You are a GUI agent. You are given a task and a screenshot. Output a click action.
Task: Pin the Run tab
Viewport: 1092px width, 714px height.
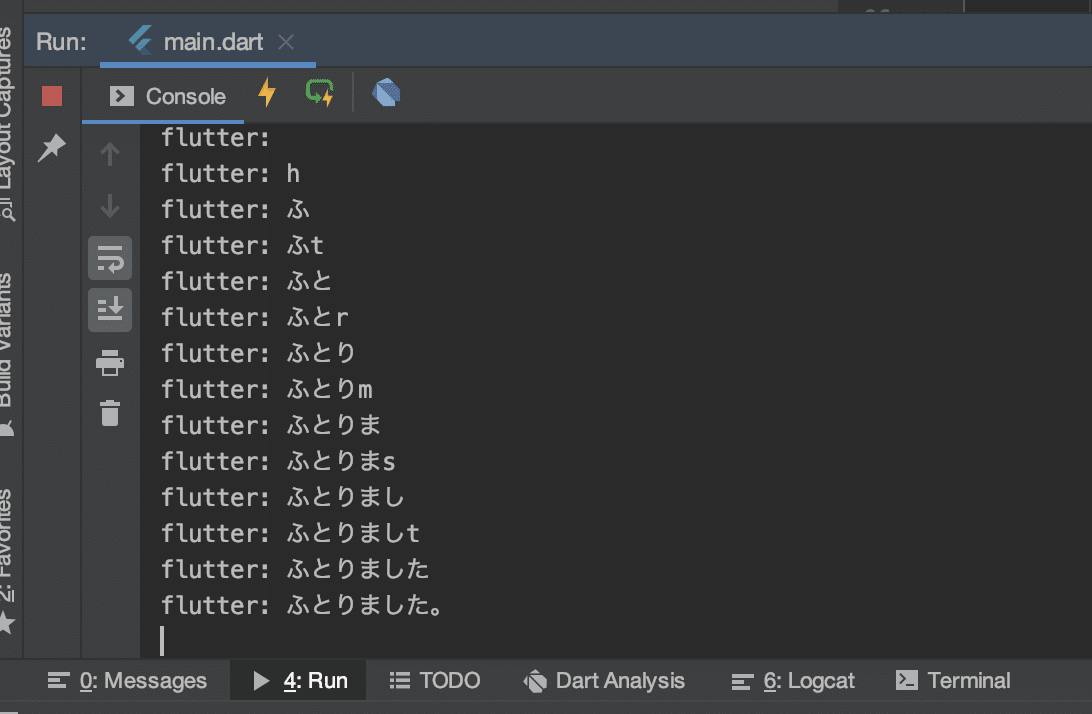[x=52, y=147]
